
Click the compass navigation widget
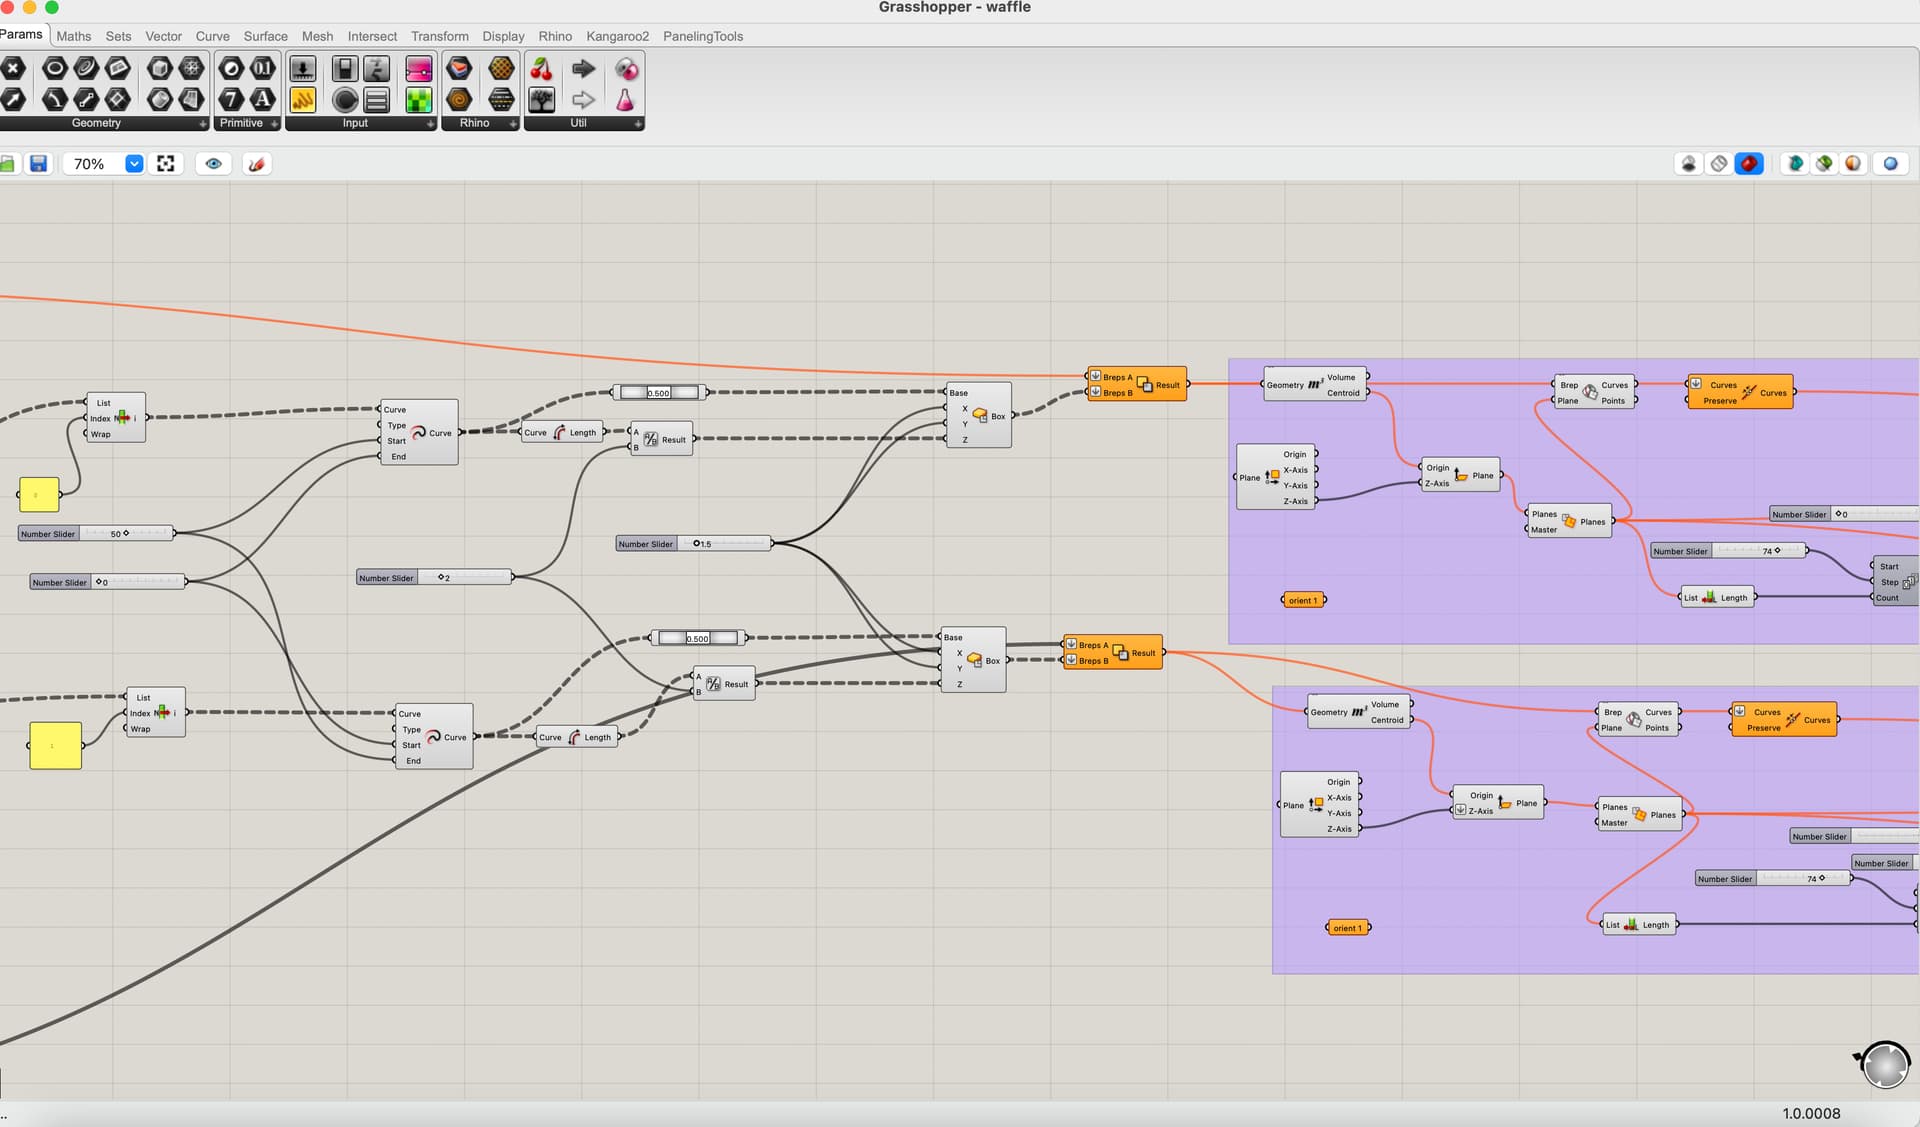1885,1064
